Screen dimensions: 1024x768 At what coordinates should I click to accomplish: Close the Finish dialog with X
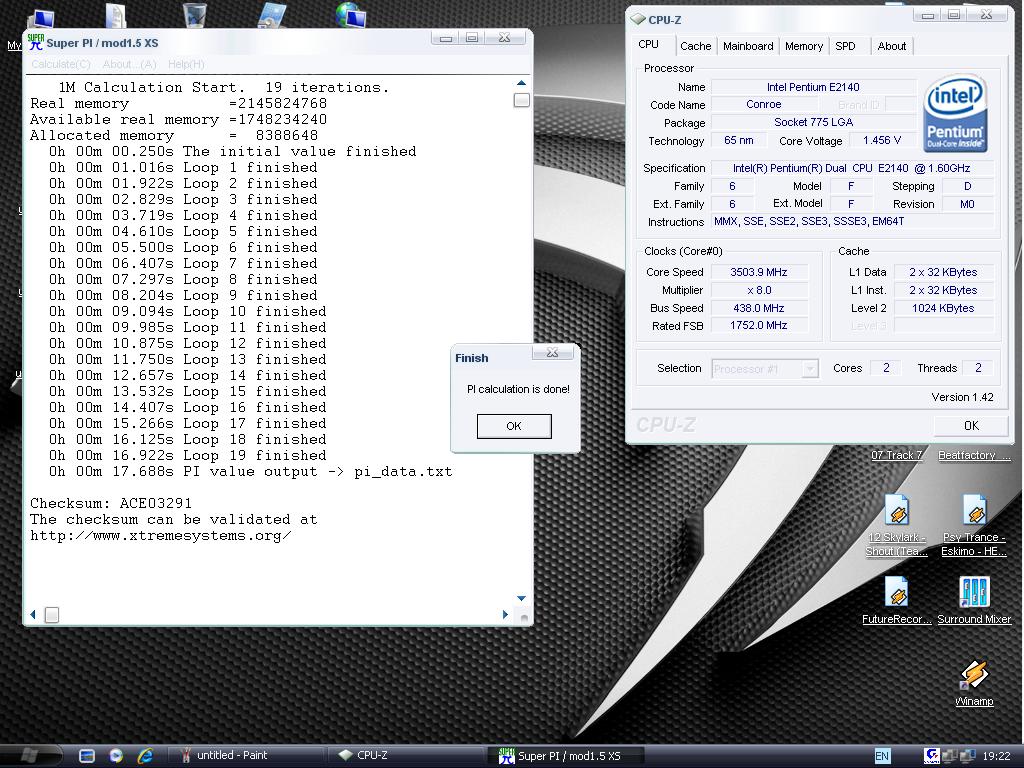click(552, 353)
